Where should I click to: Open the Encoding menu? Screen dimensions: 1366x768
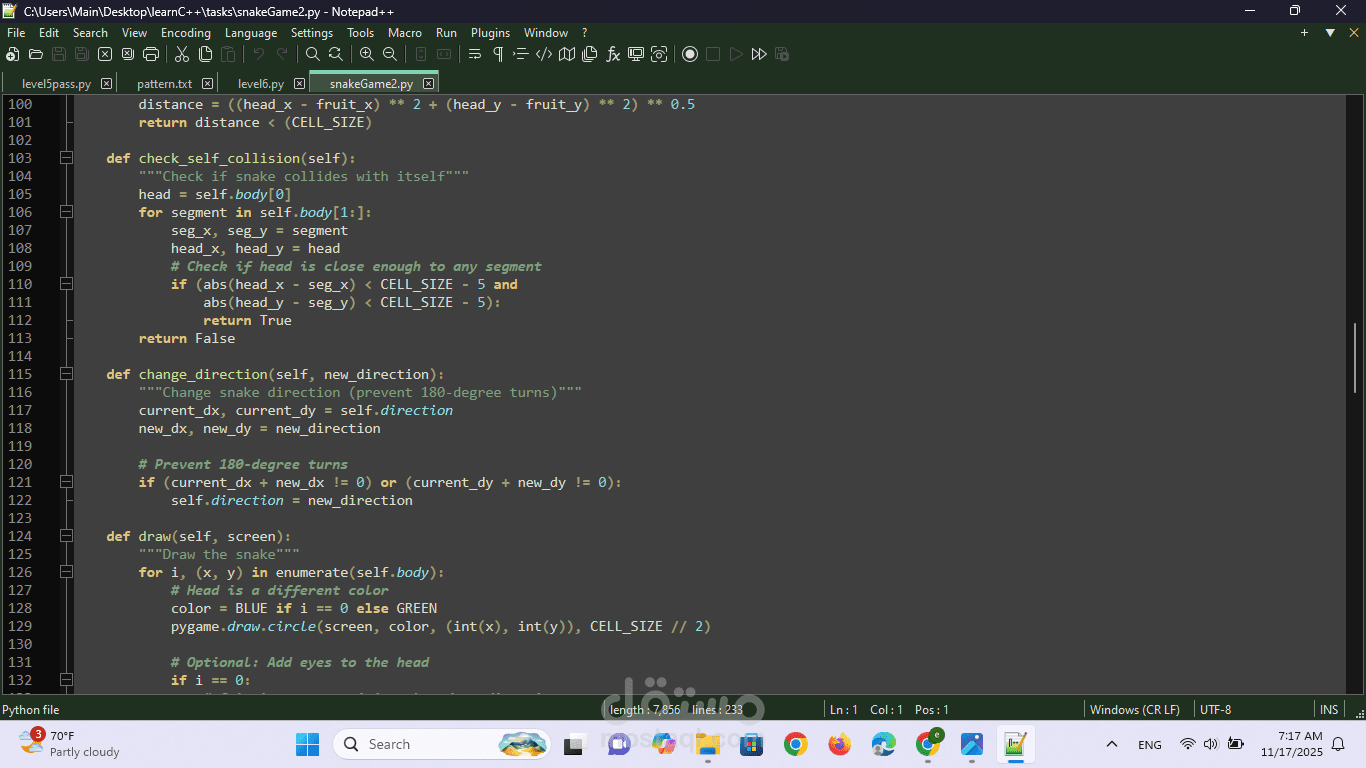[186, 33]
